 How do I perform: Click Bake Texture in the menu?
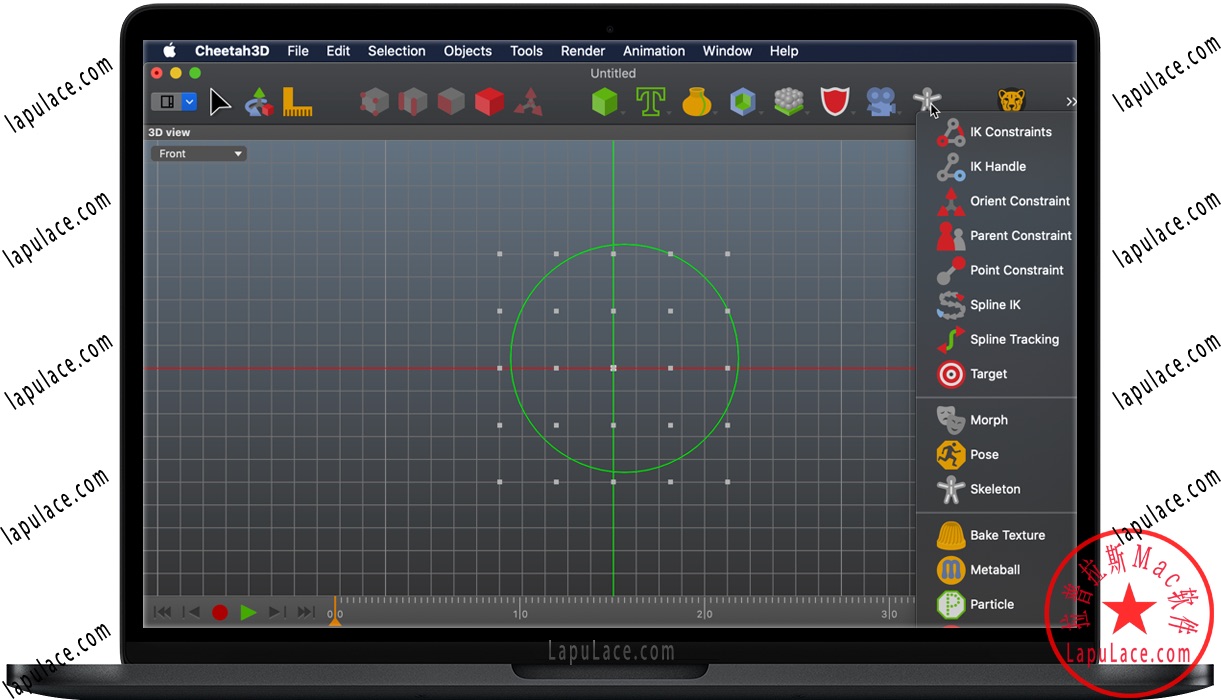1006,535
